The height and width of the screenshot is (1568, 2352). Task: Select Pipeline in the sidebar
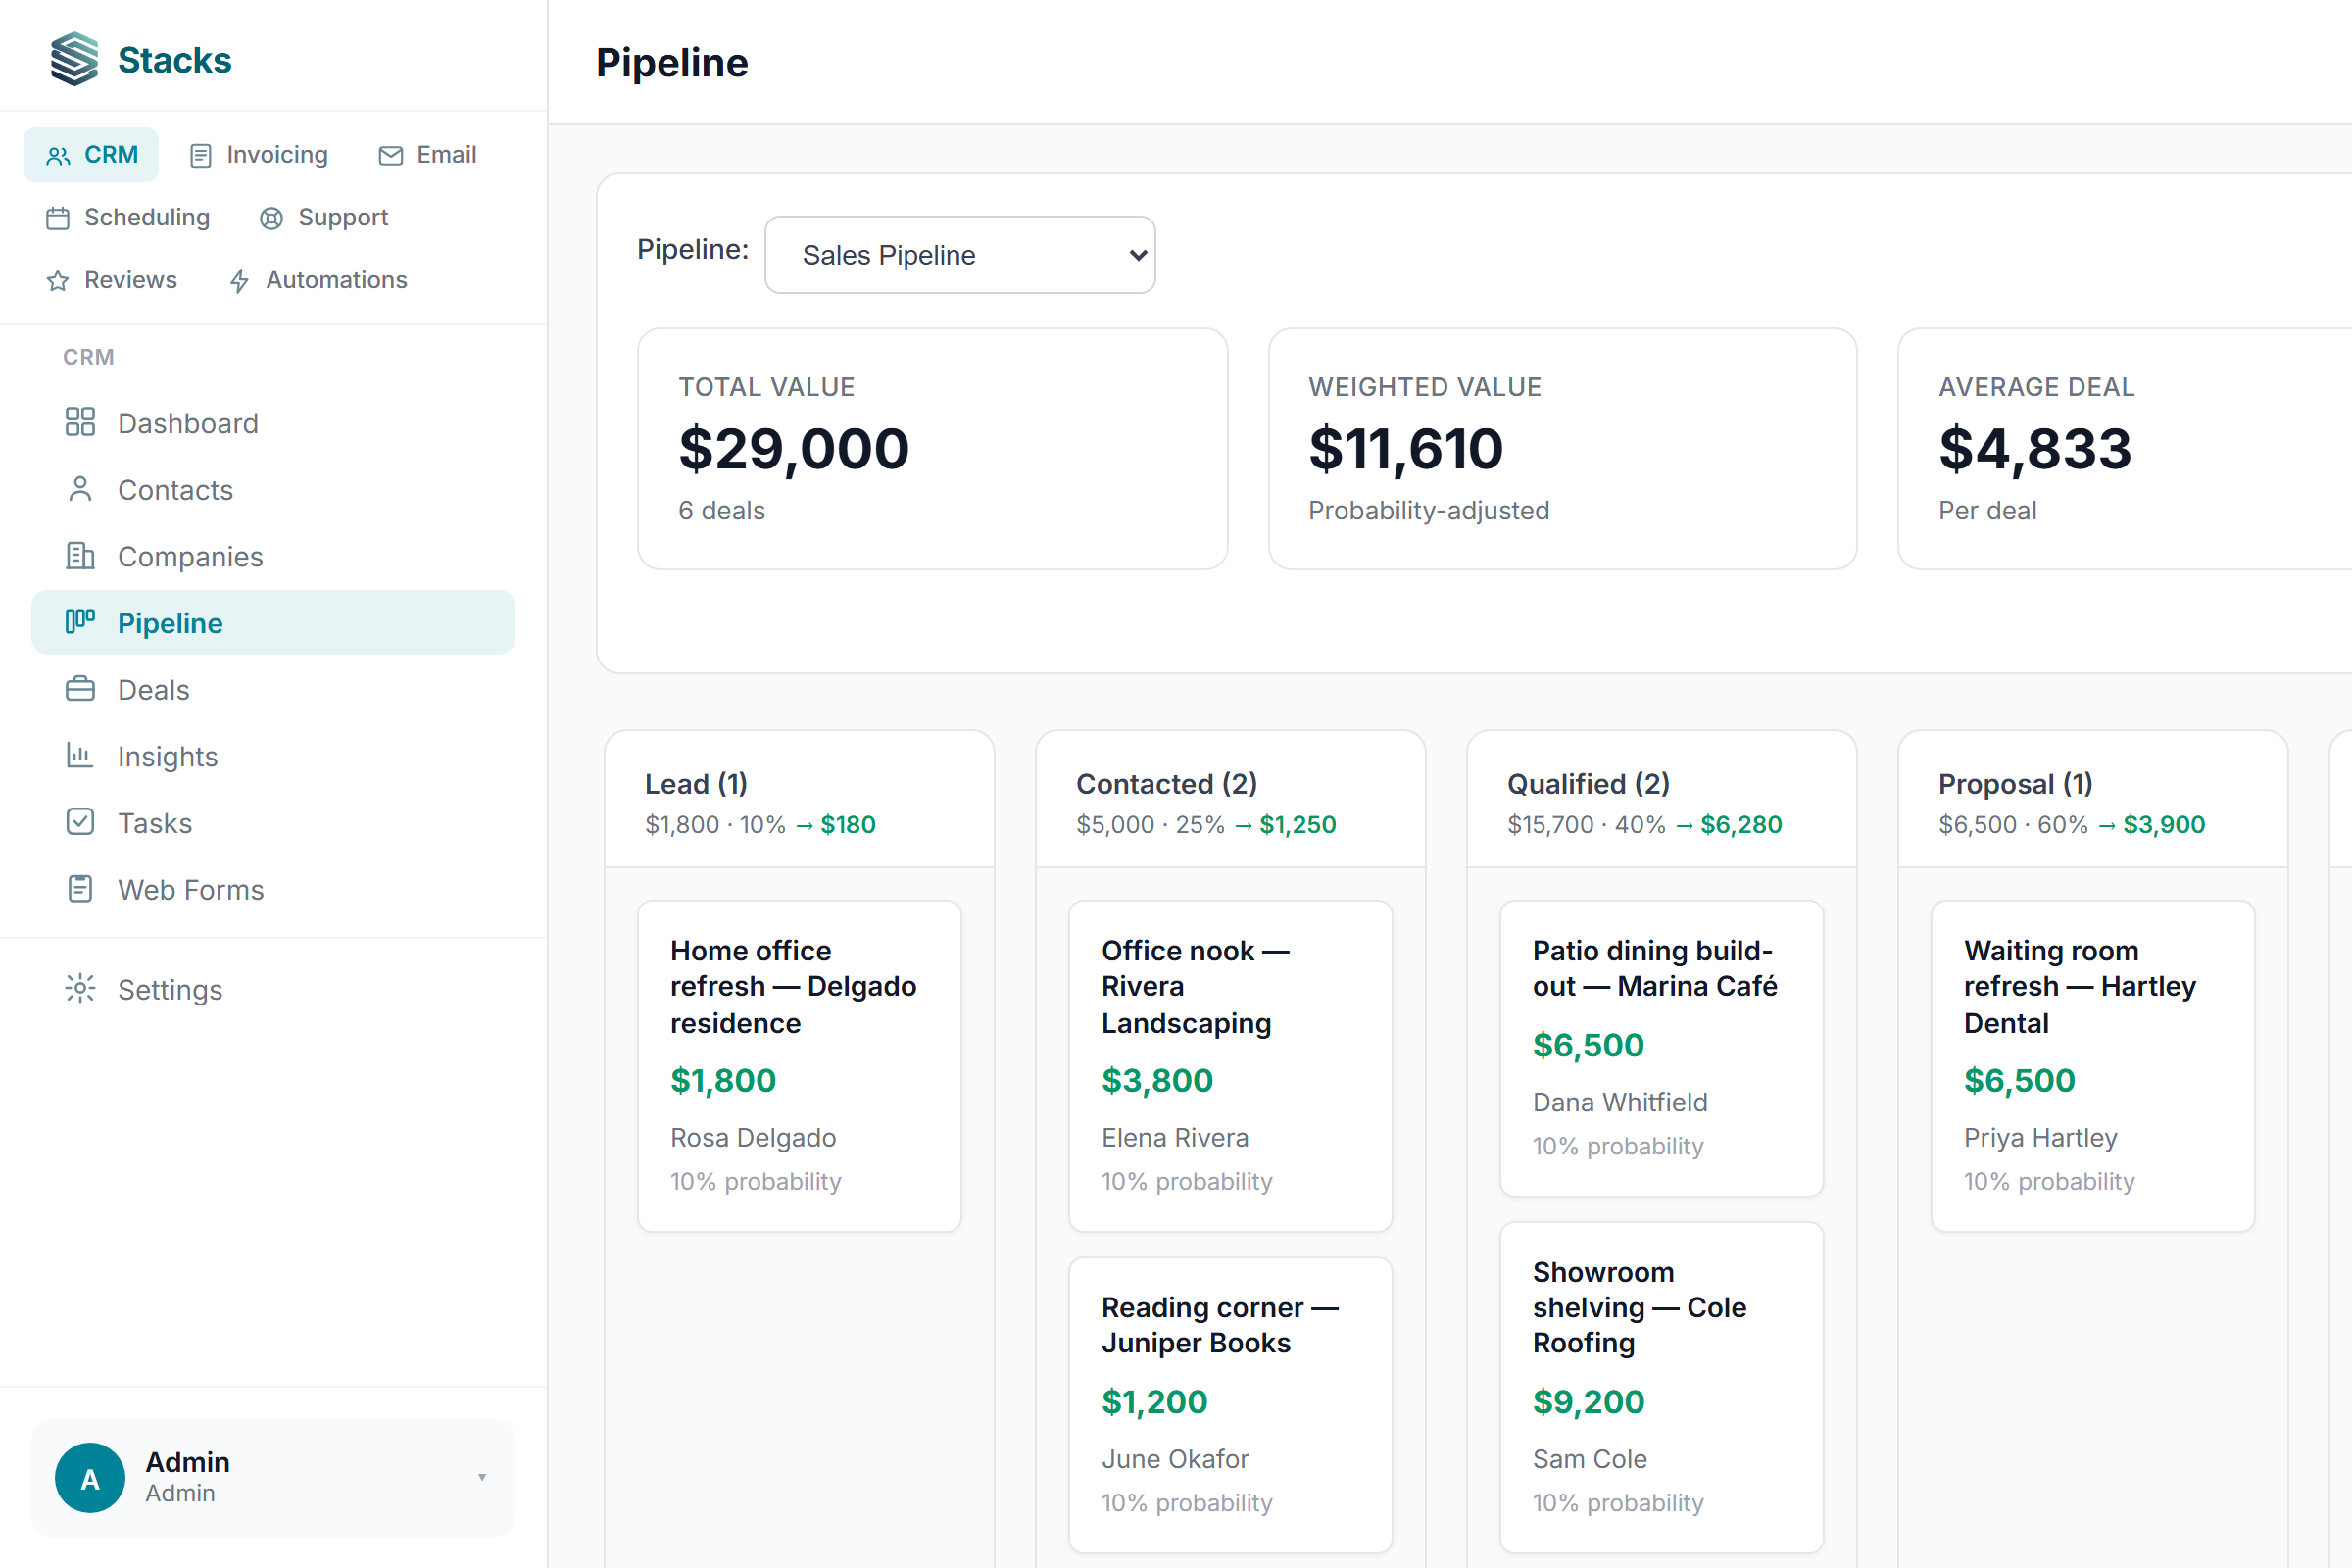273,623
